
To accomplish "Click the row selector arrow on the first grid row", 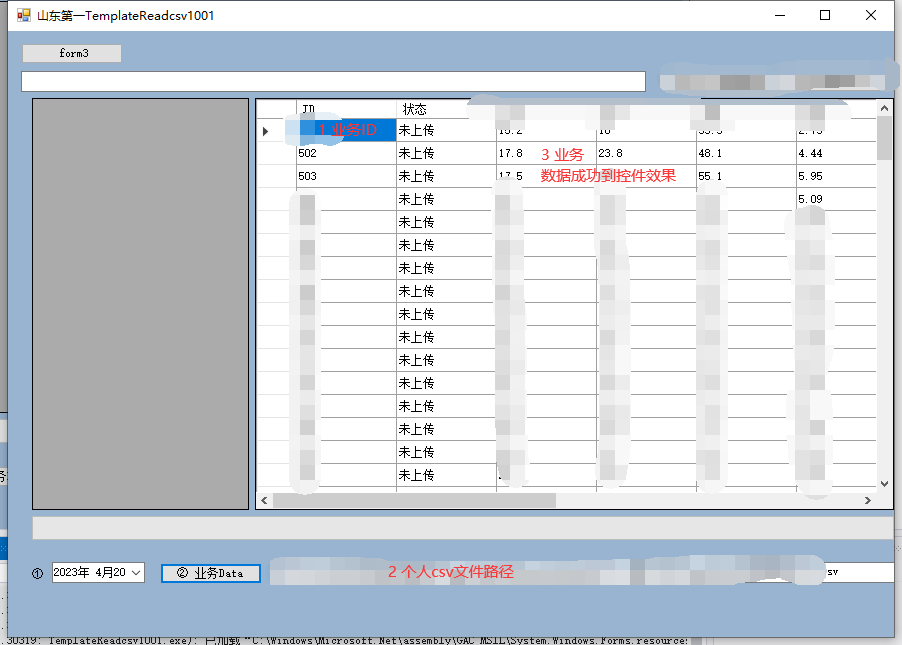I will point(265,130).
